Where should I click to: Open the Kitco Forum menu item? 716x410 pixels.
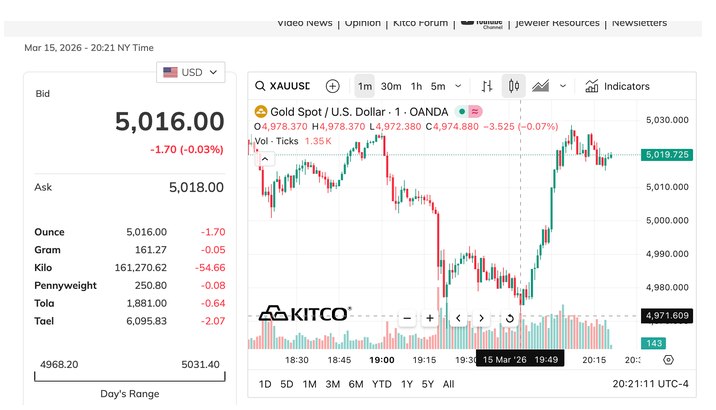pyautogui.click(x=418, y=22)
